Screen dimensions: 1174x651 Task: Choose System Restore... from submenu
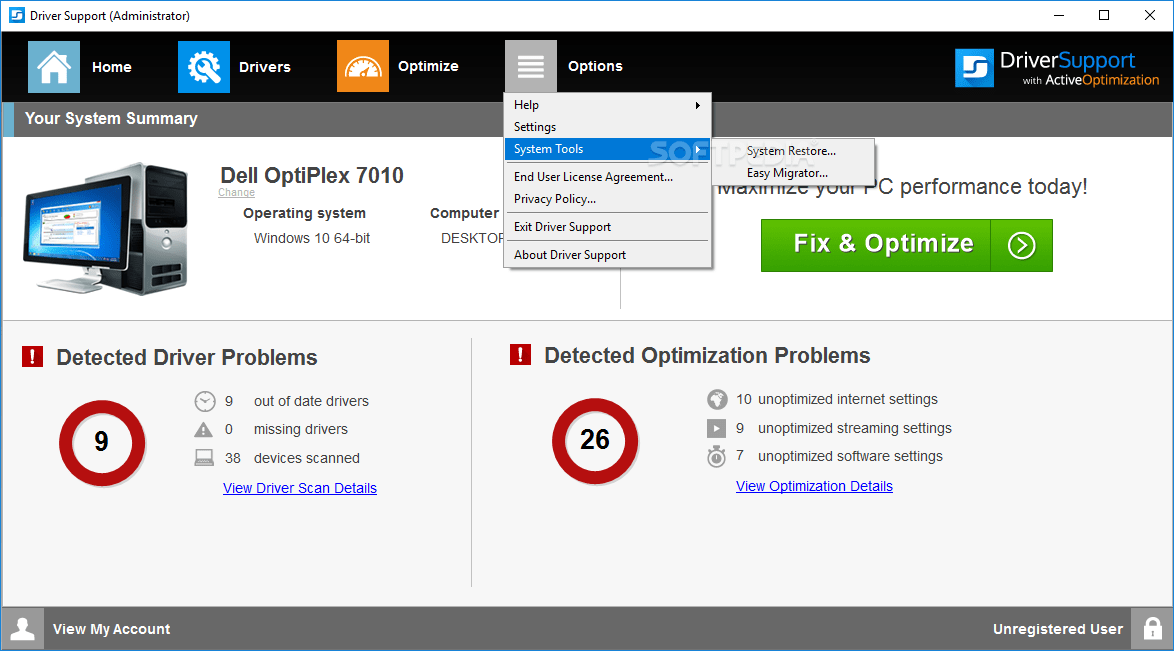coord(793,151)
